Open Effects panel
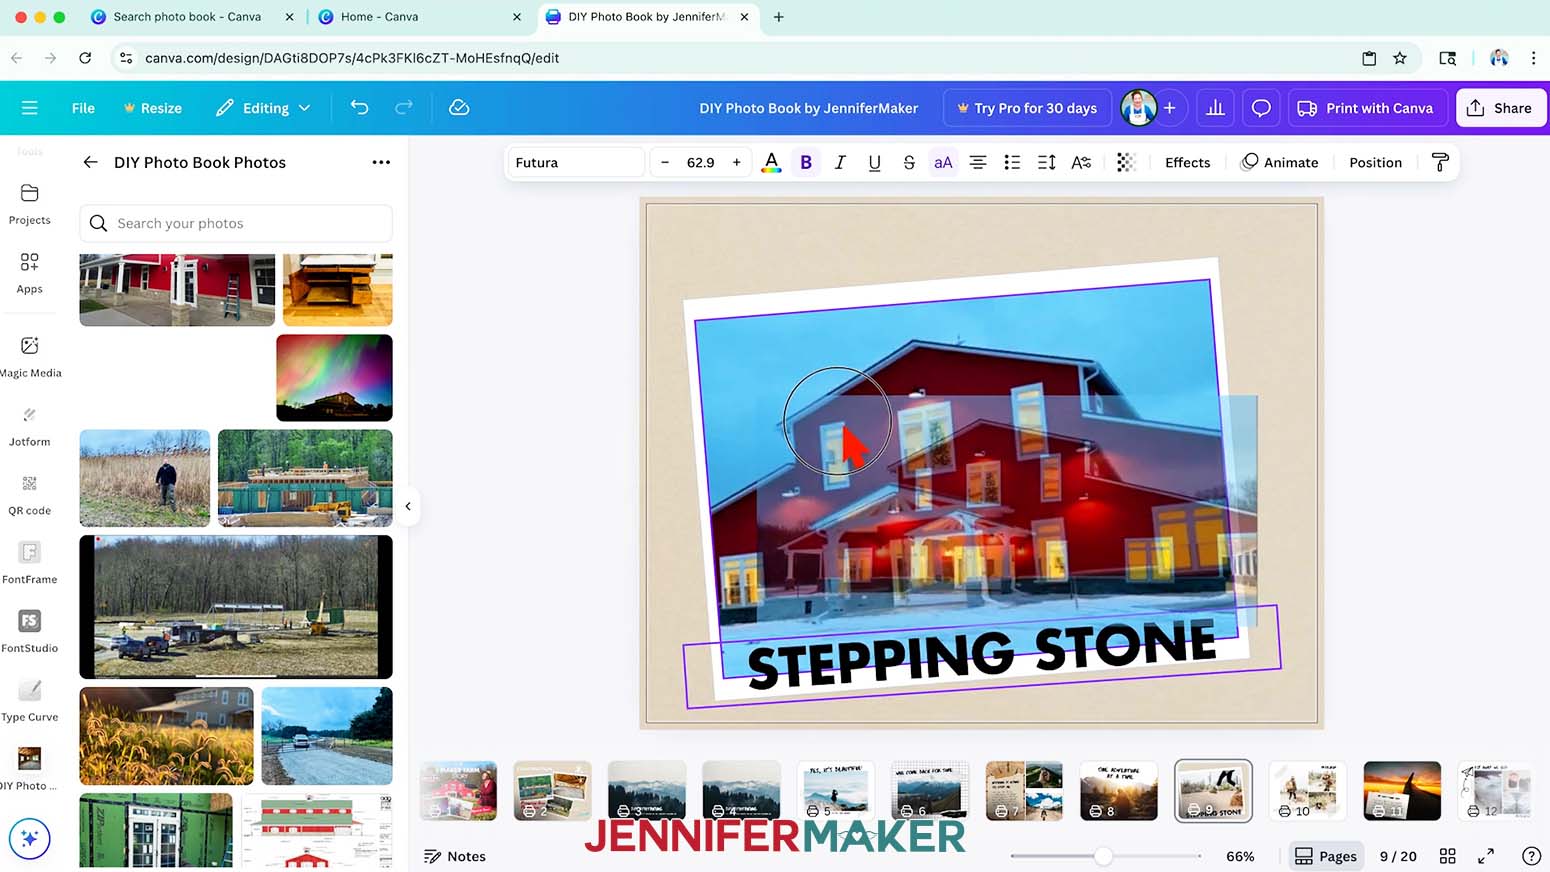Image resolution: width=1550 pixels, height=872 pixels. pos(1187,162)
